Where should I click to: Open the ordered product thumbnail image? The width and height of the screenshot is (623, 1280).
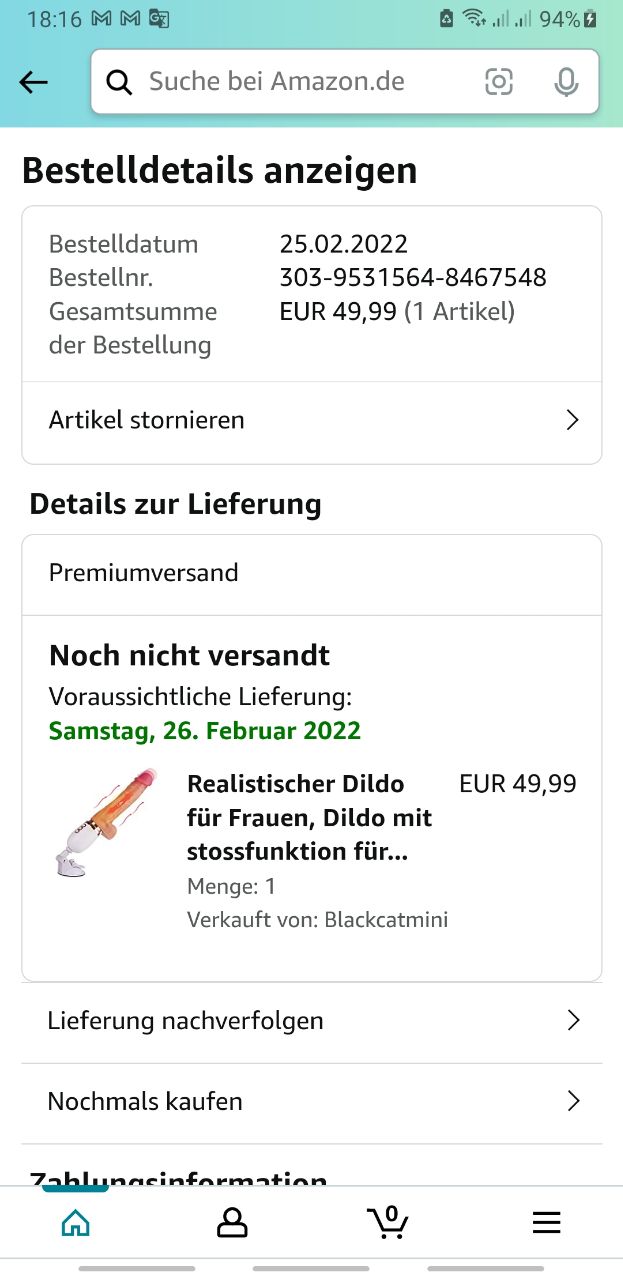tap(106, 823)
